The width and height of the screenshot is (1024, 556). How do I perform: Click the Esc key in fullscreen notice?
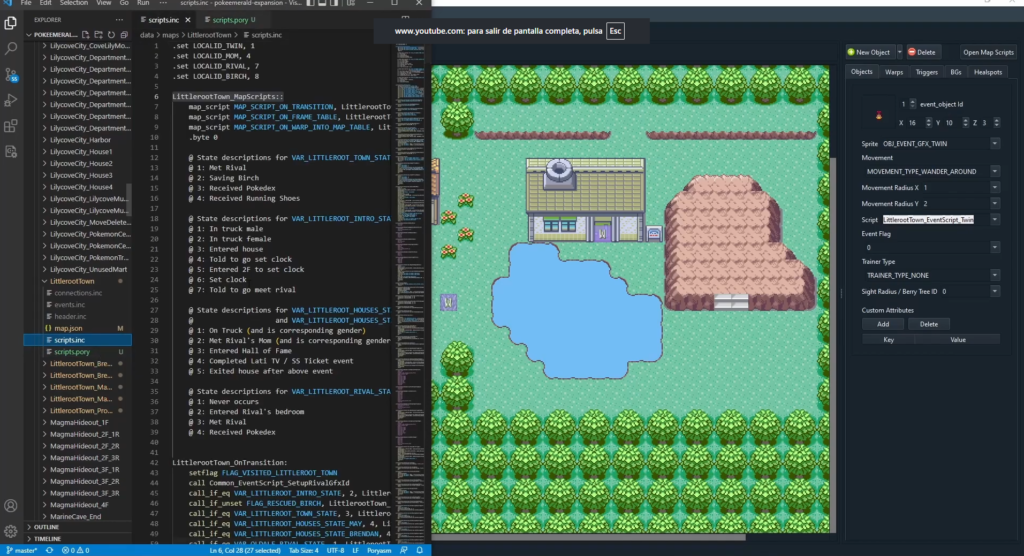pyautogui.click(x=615, y=31)
